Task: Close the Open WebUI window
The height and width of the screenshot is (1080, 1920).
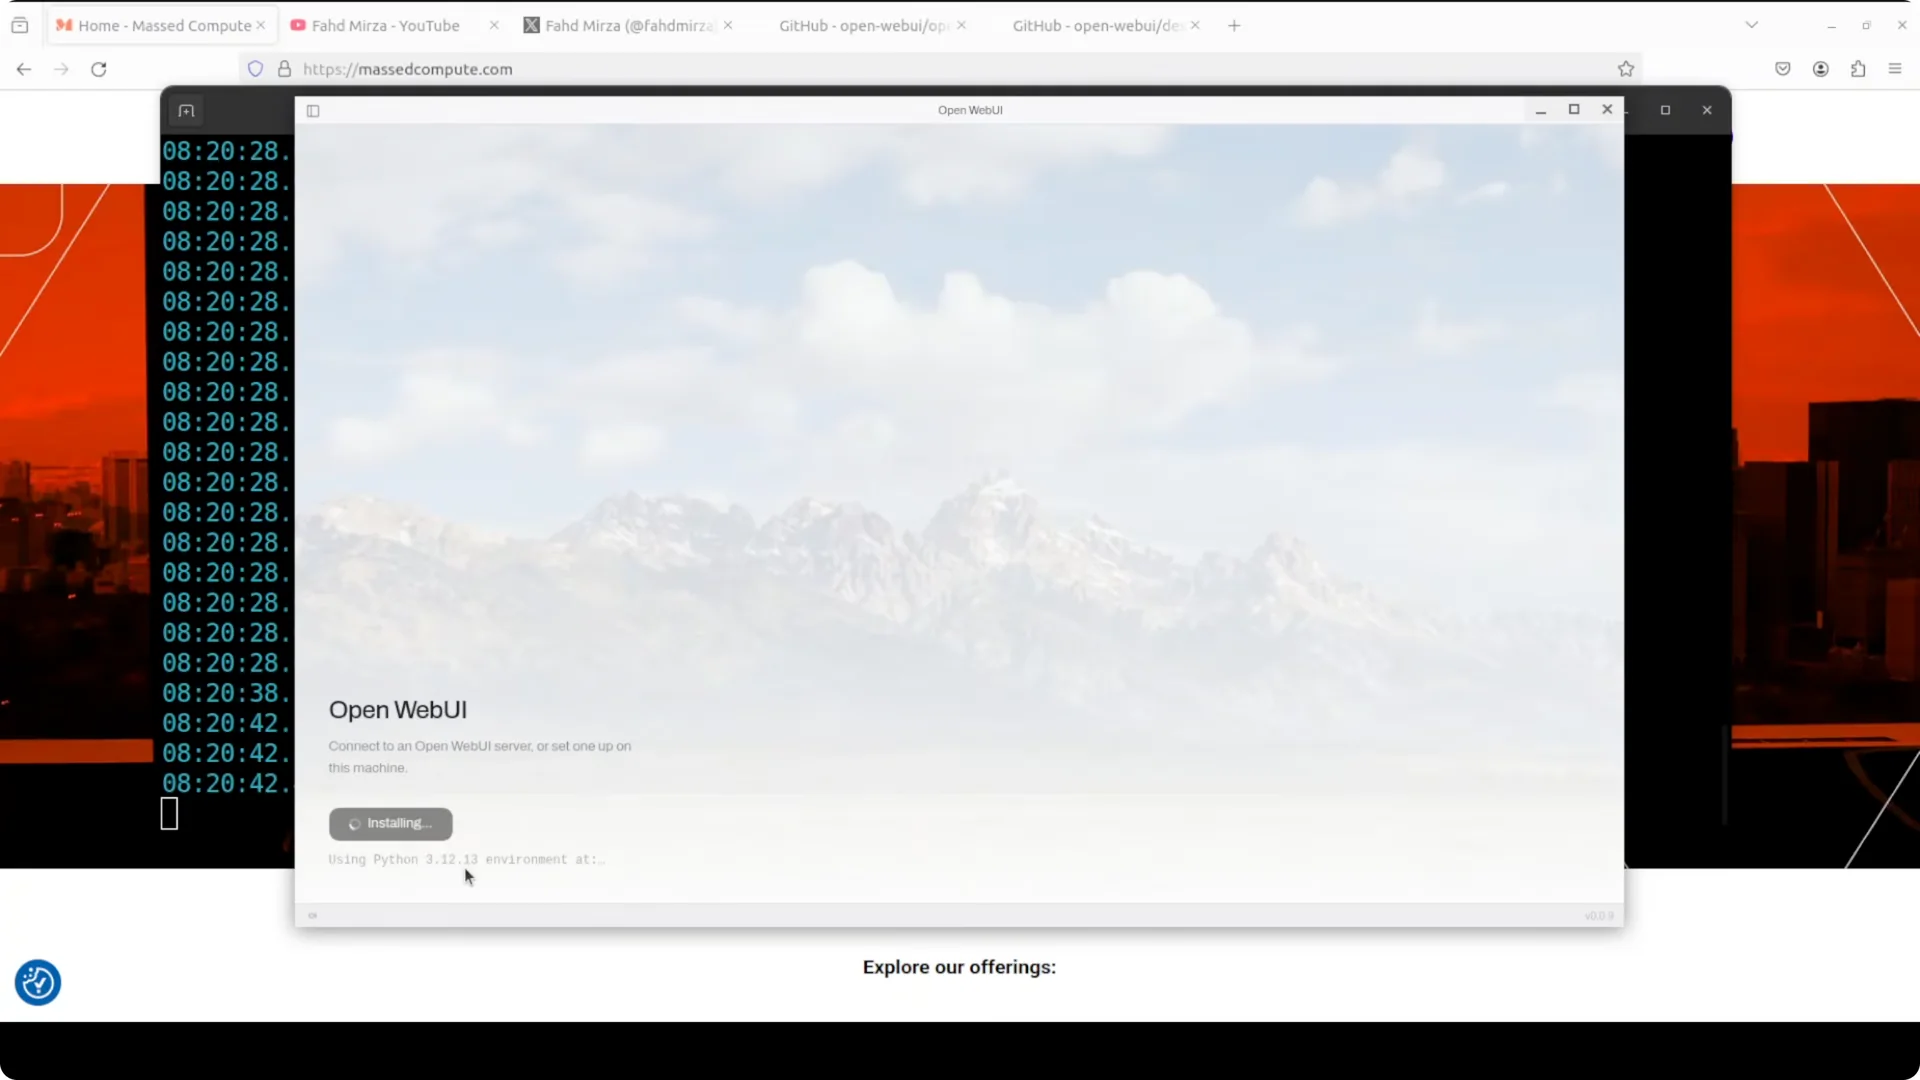Action: (1607, 110)
